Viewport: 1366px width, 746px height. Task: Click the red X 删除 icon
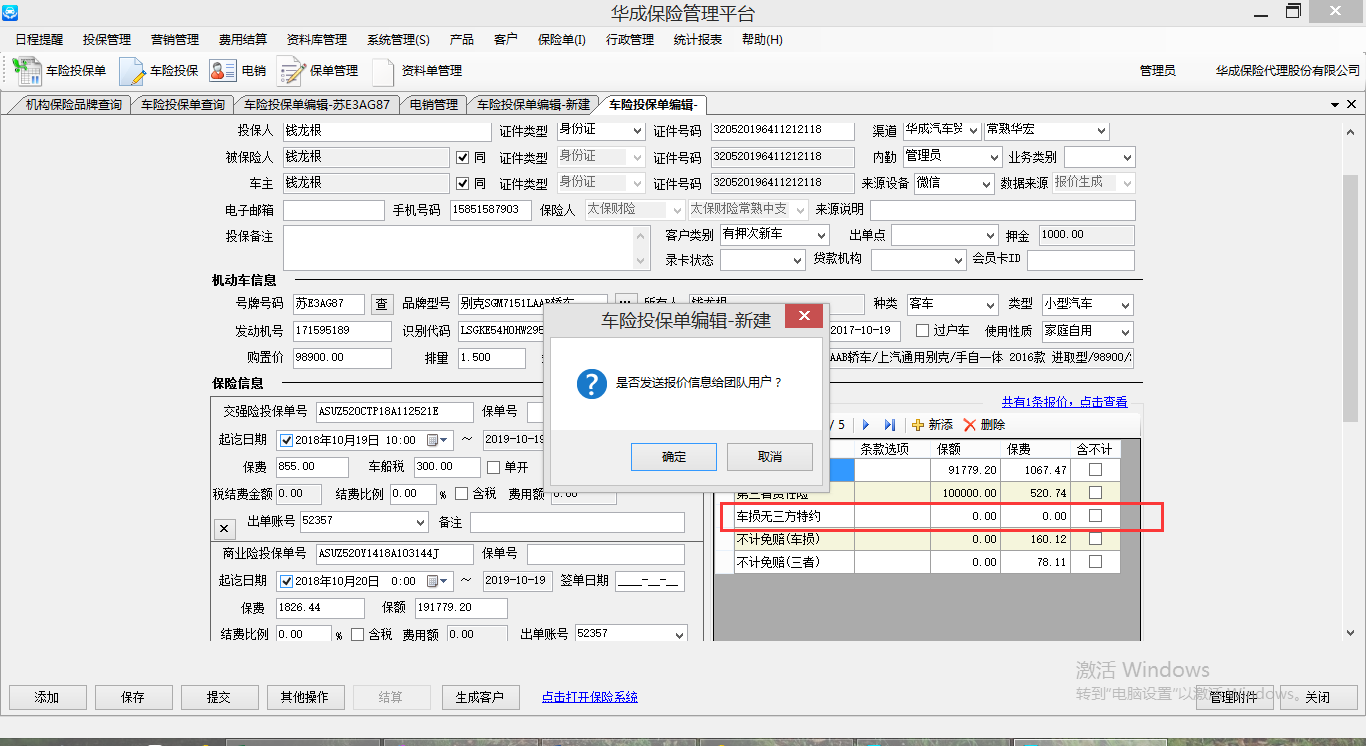[969, 425]
